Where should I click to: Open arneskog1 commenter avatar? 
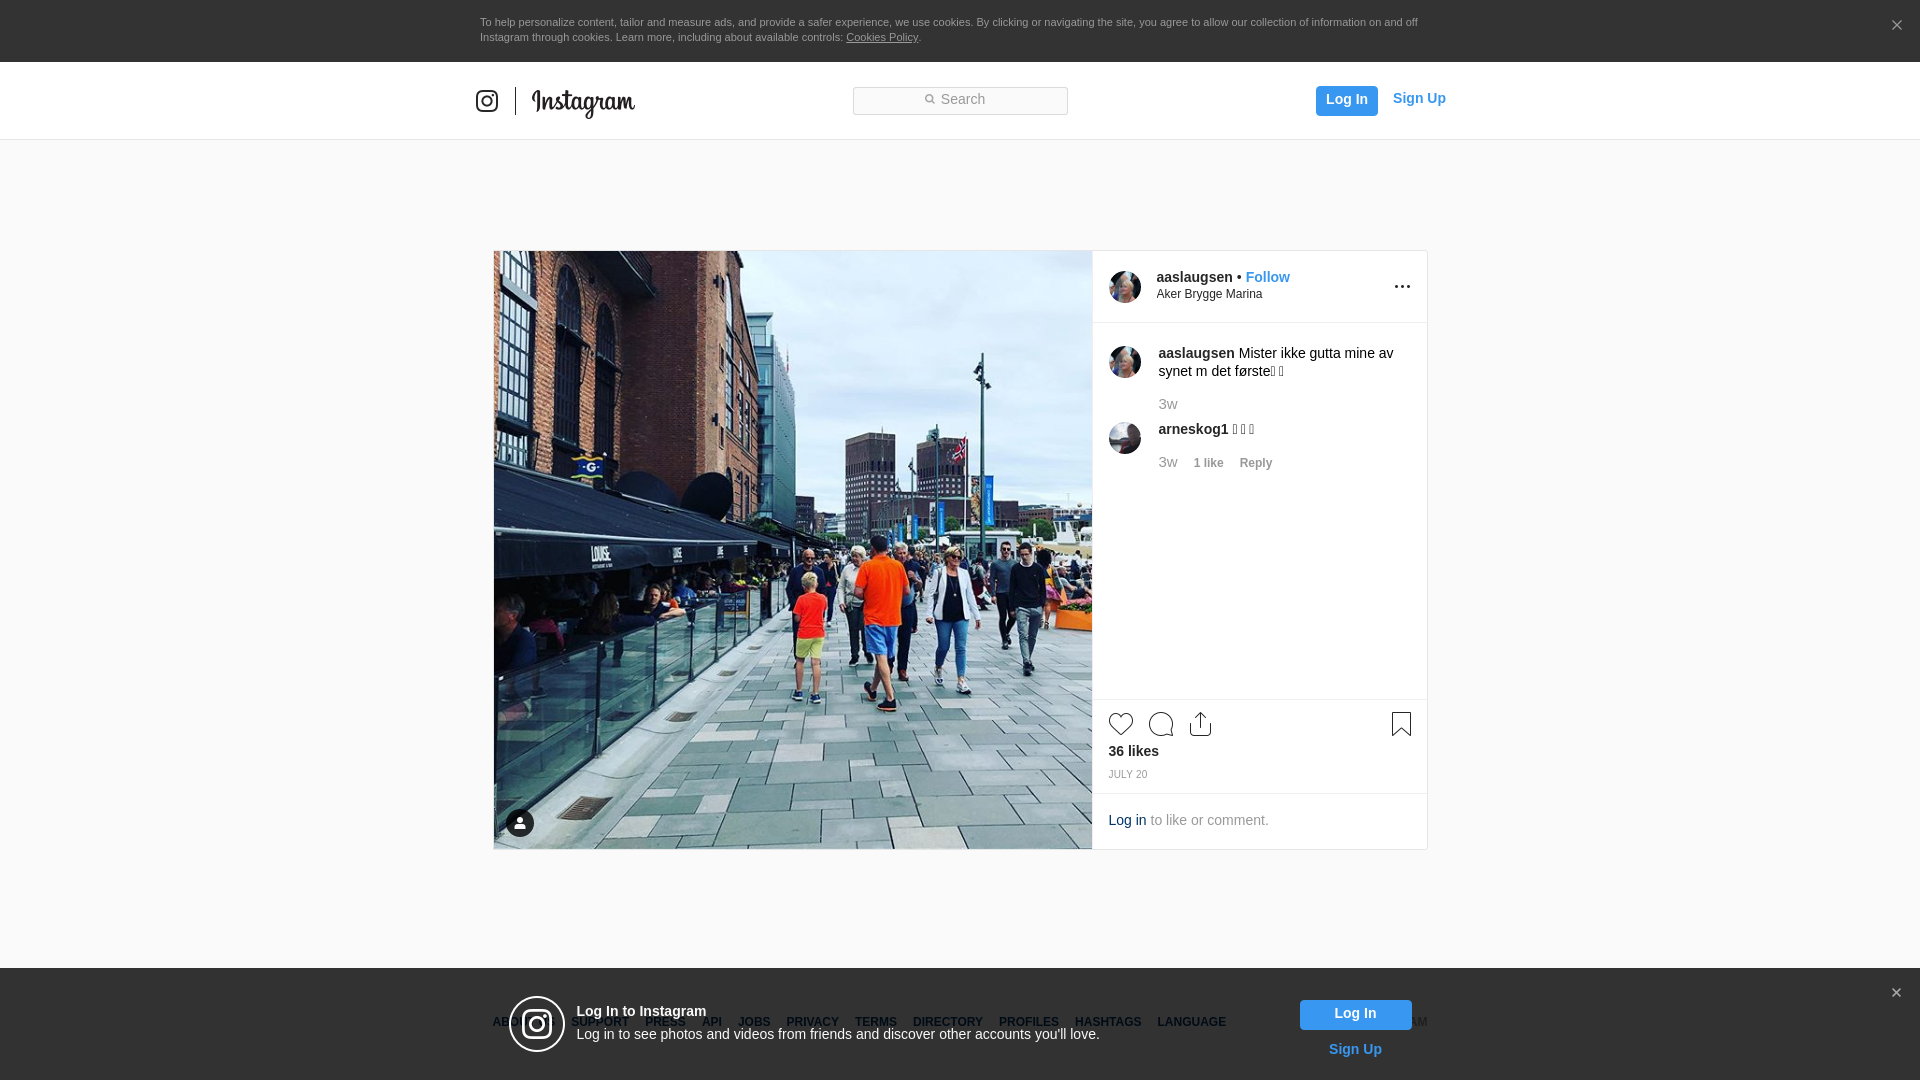click(x=1125, y=438)
